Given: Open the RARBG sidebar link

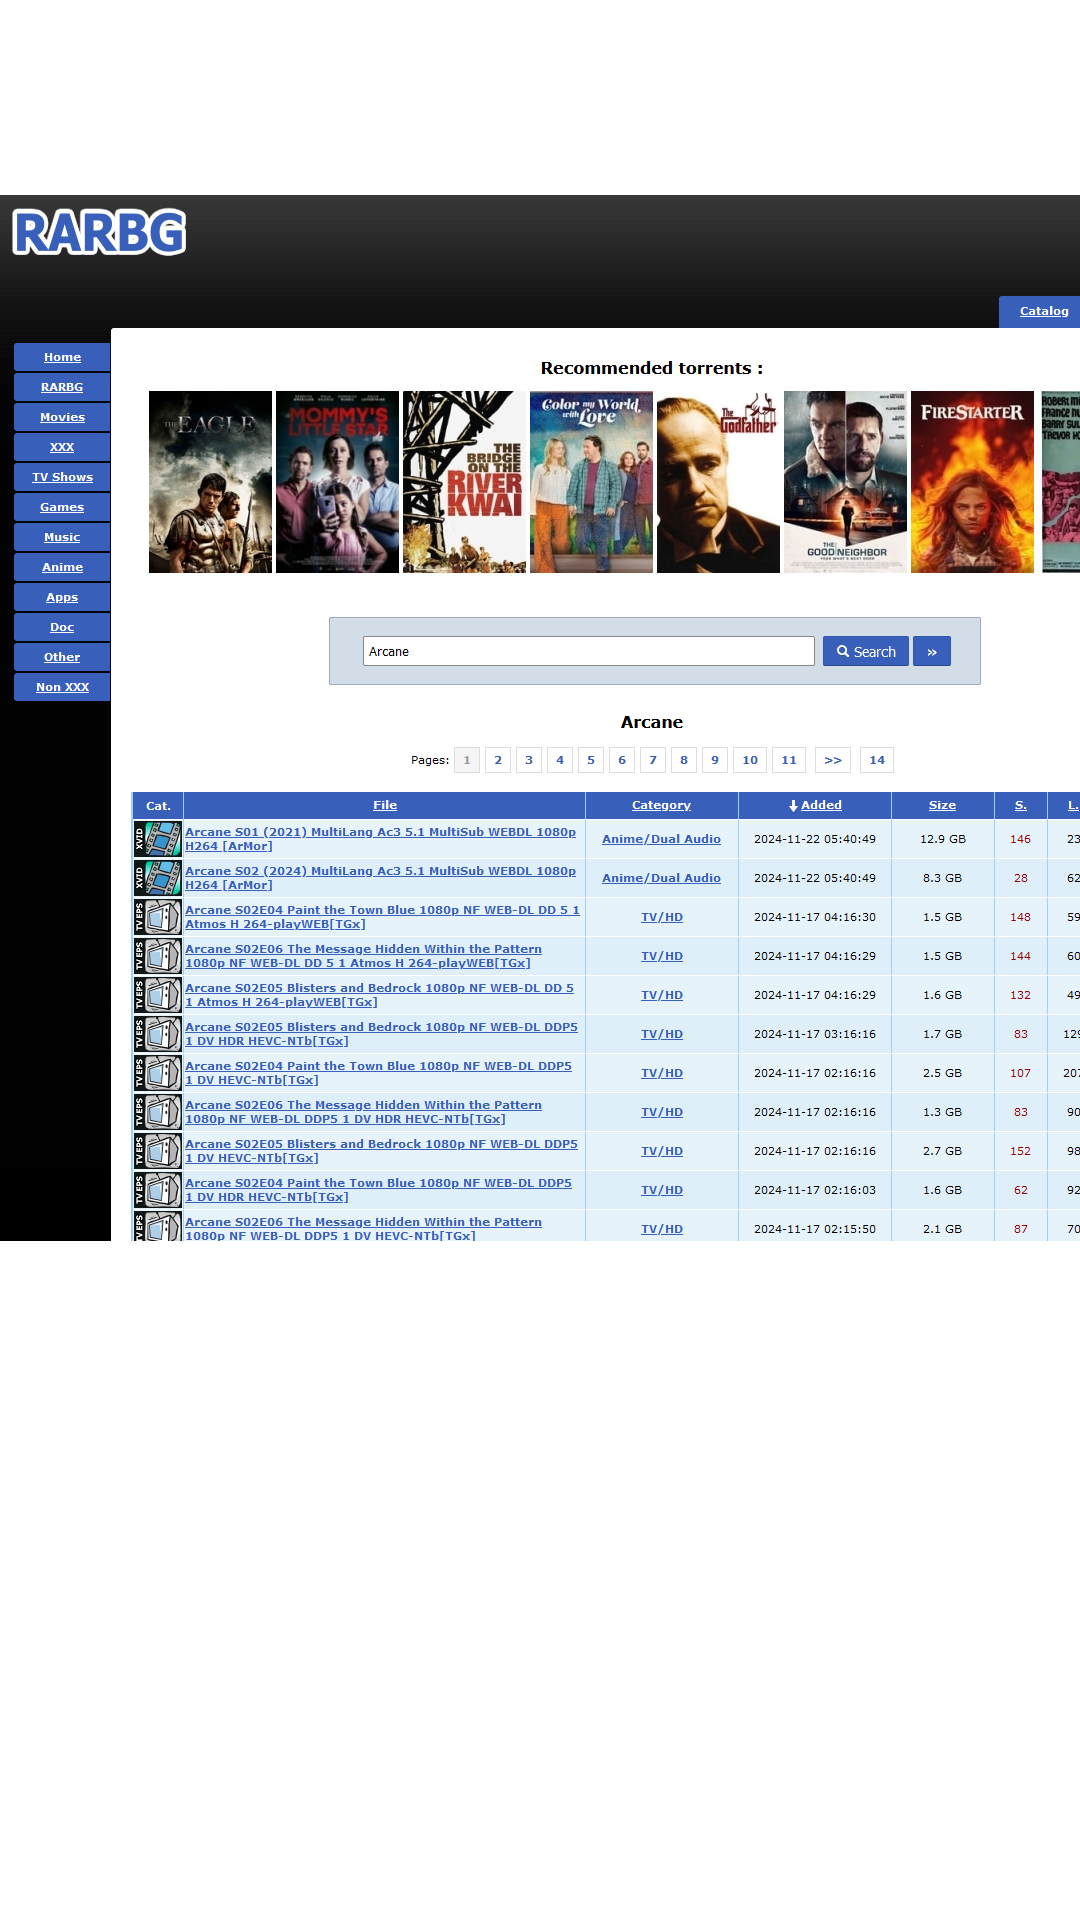Looking at the screenshot, I should coord(62,387).
